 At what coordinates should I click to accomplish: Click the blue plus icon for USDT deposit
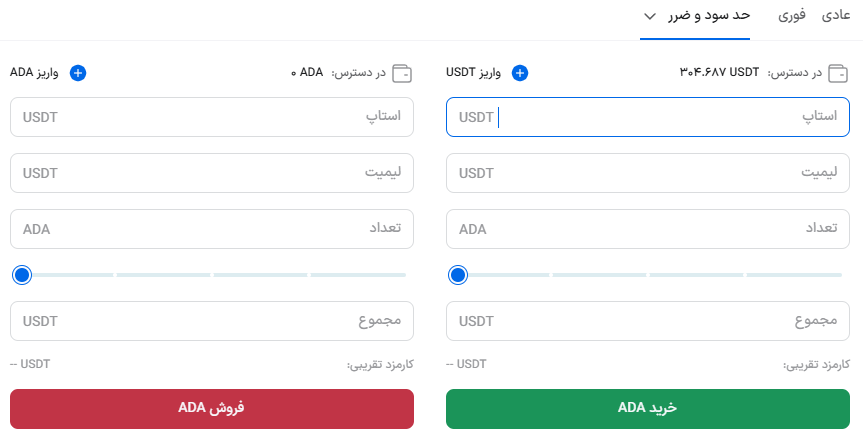519,73
